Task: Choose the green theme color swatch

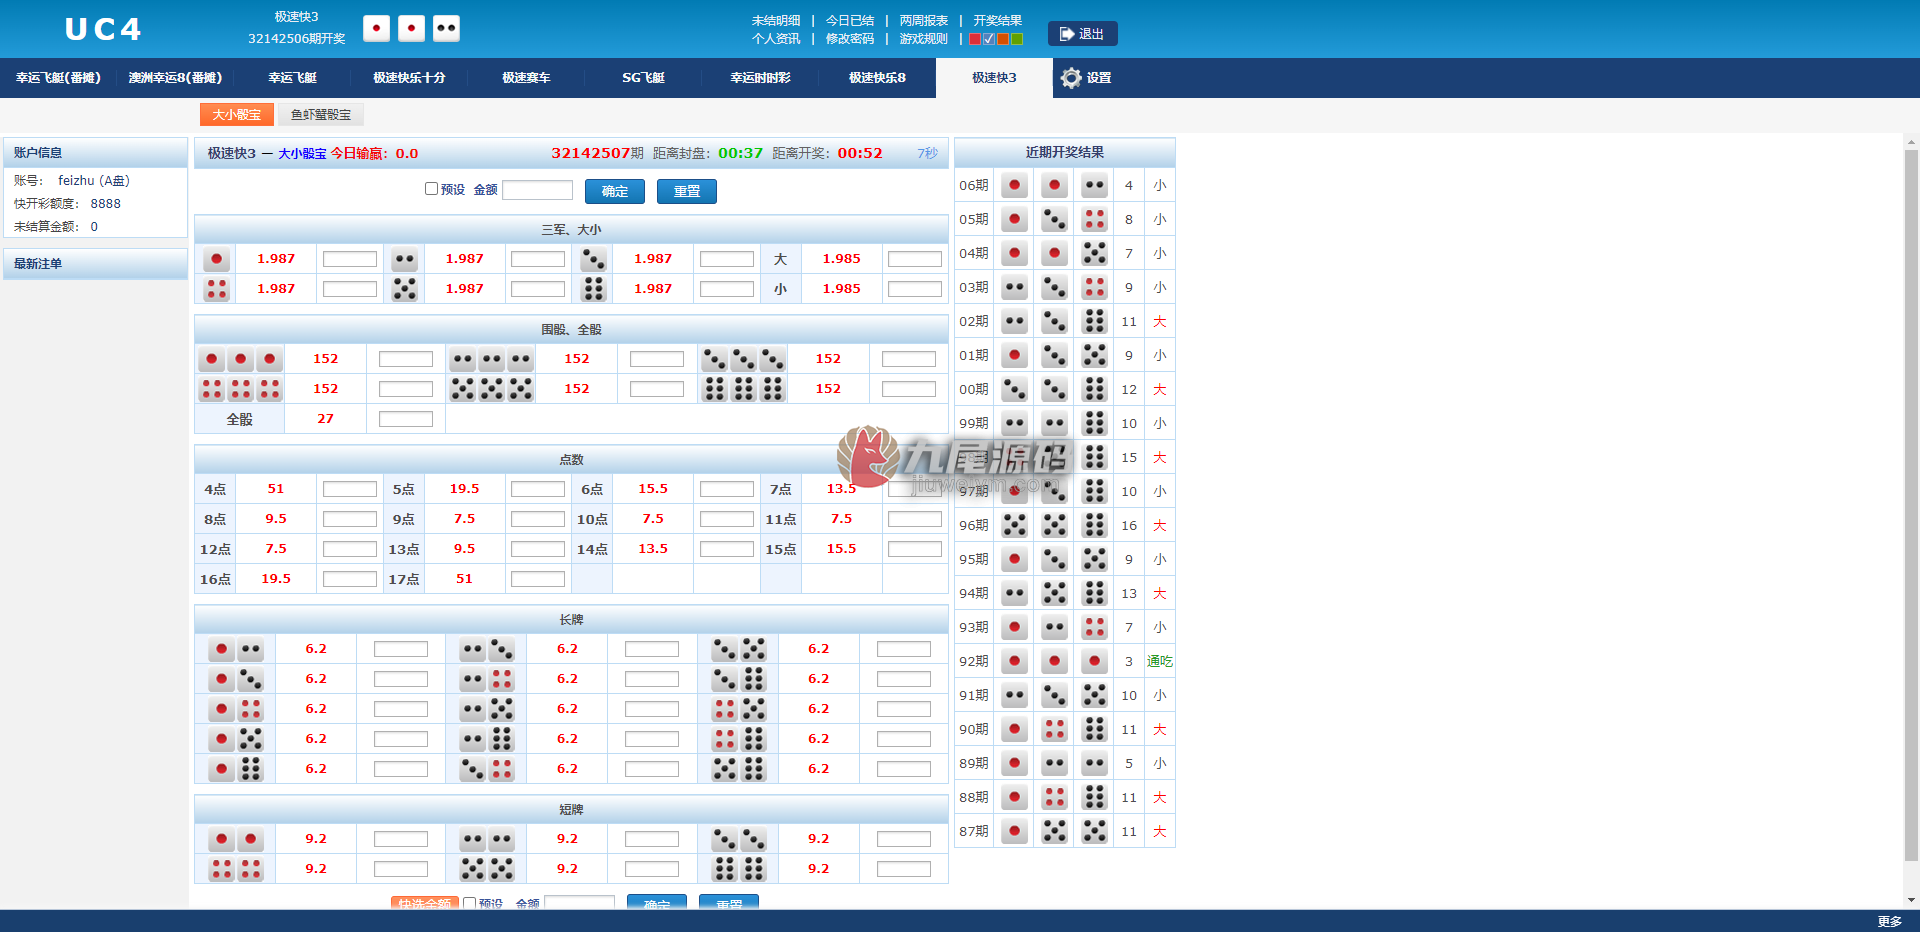Action: (1017, 39)
